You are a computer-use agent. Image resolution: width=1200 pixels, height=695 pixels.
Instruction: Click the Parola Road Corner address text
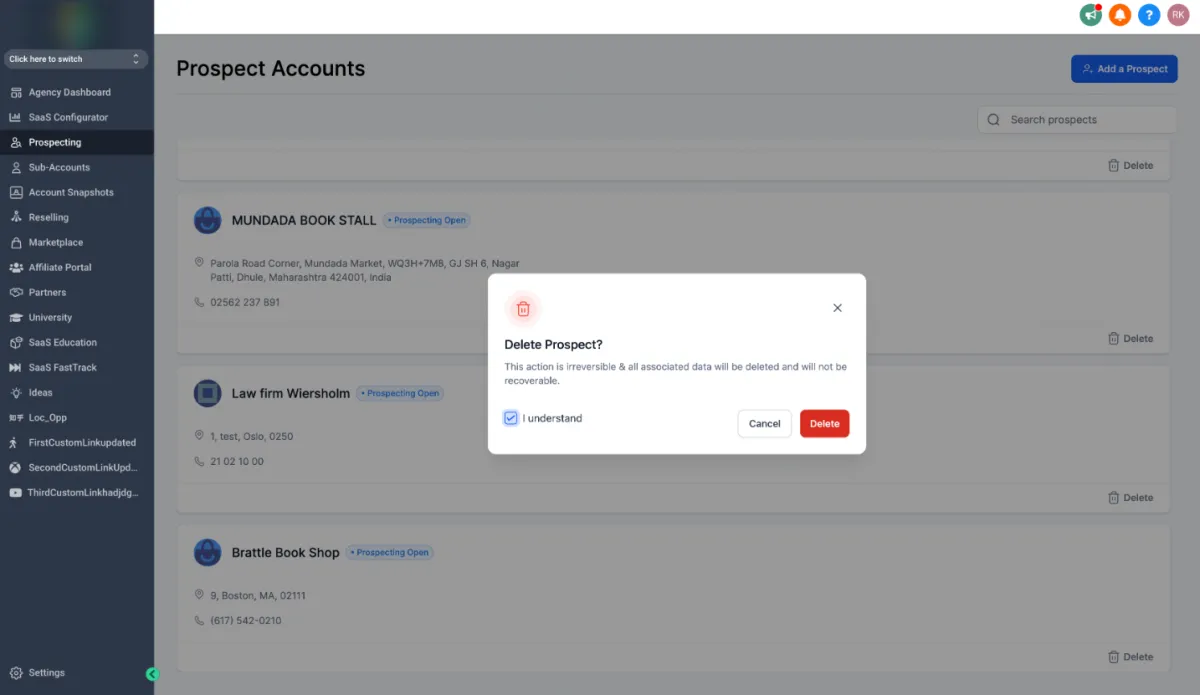pos(365,270)
